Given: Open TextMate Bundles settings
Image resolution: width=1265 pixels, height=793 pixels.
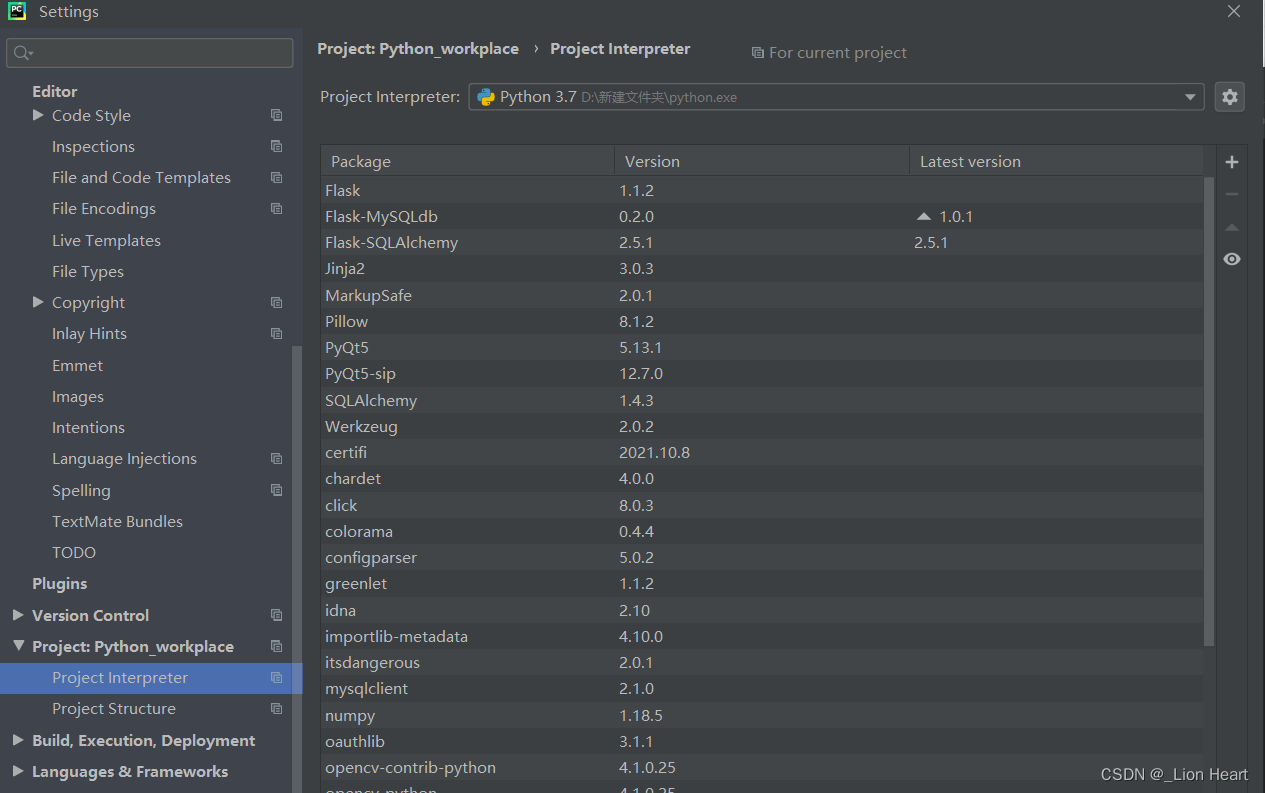Looking at the screenshot, I should 117,521.
